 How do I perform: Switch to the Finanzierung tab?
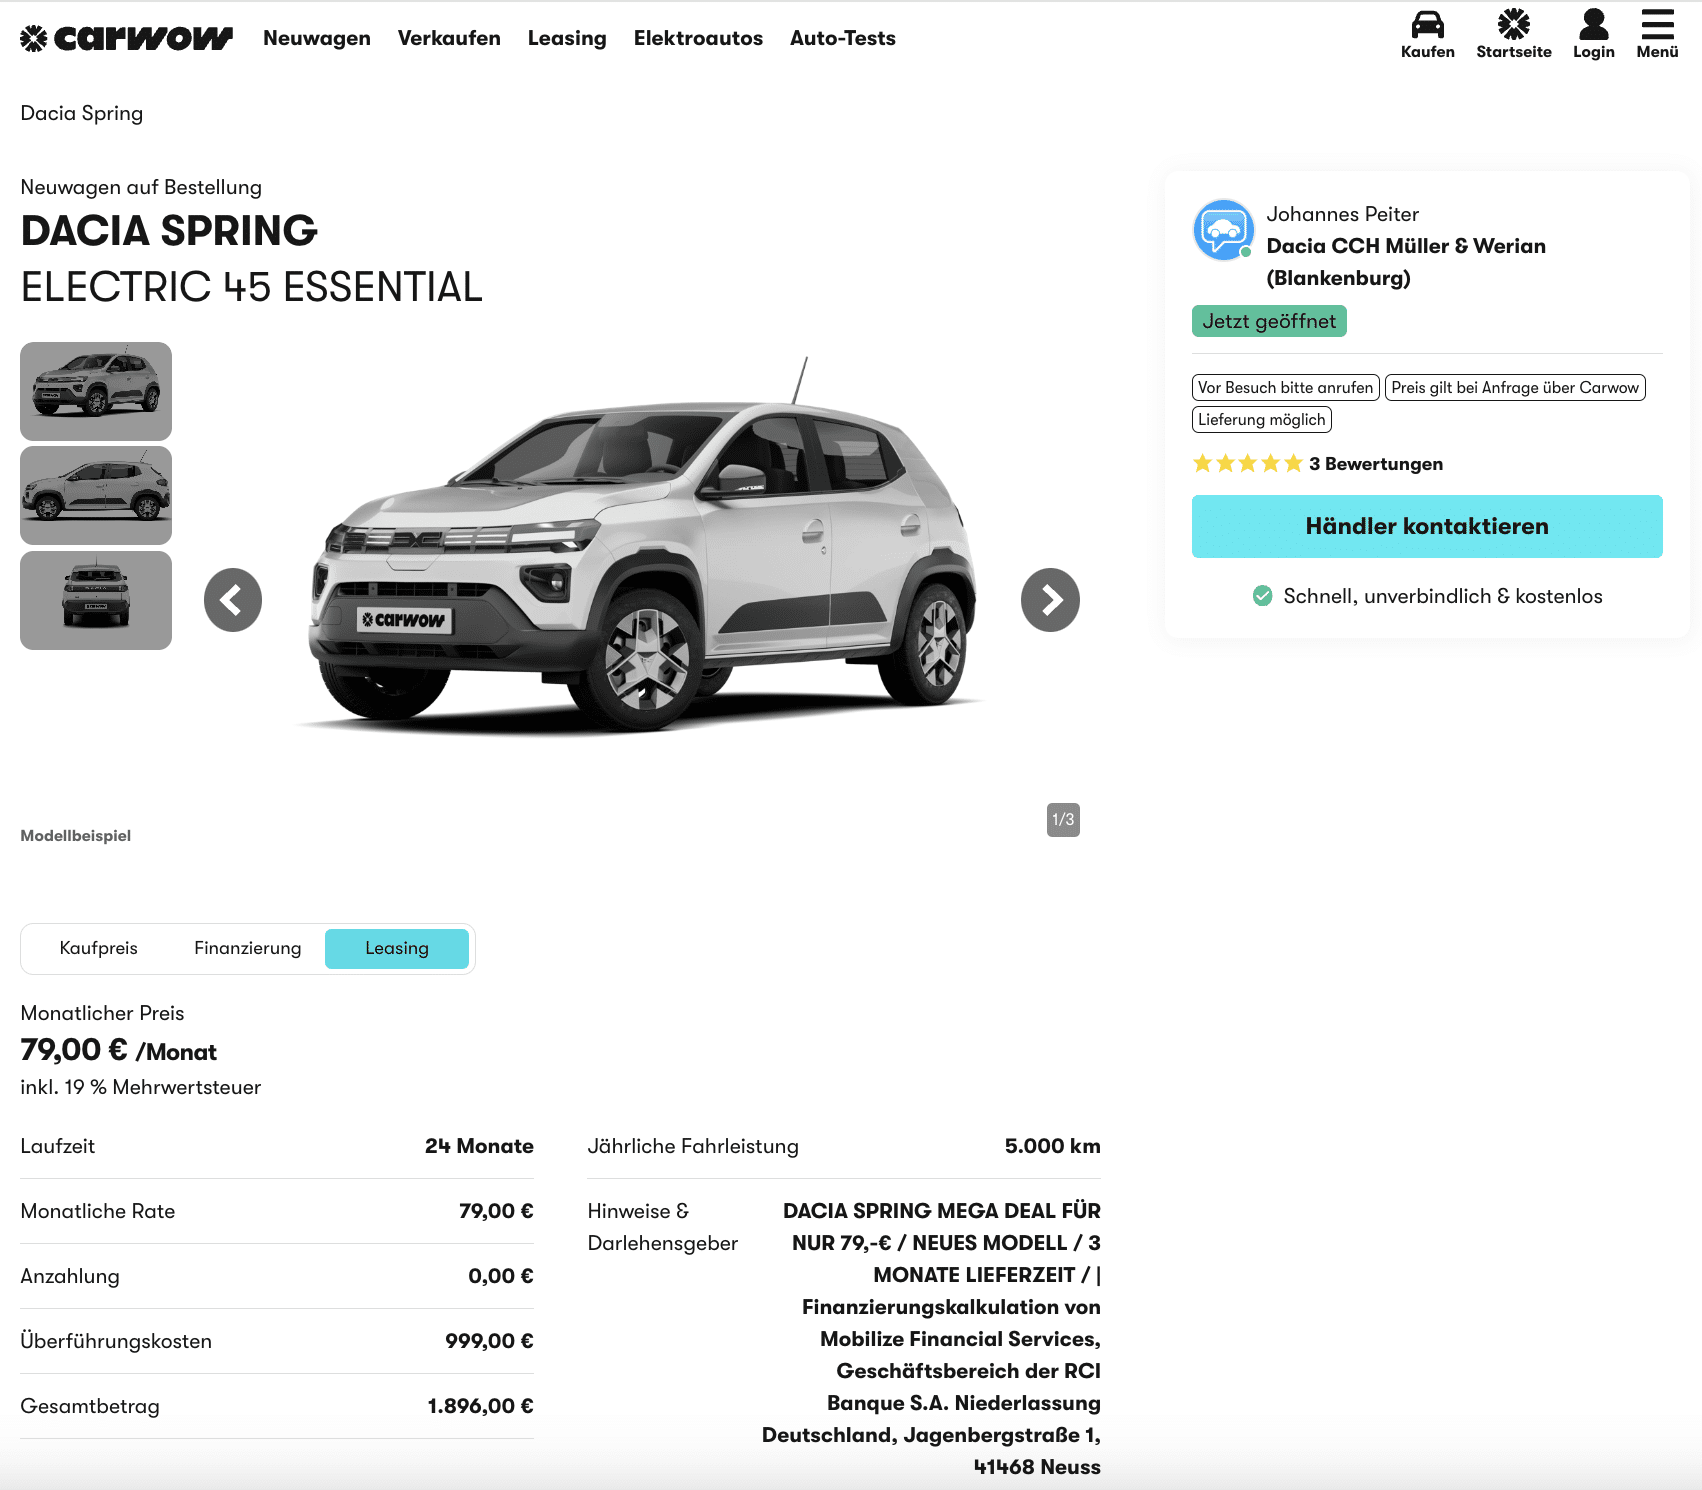247,948
